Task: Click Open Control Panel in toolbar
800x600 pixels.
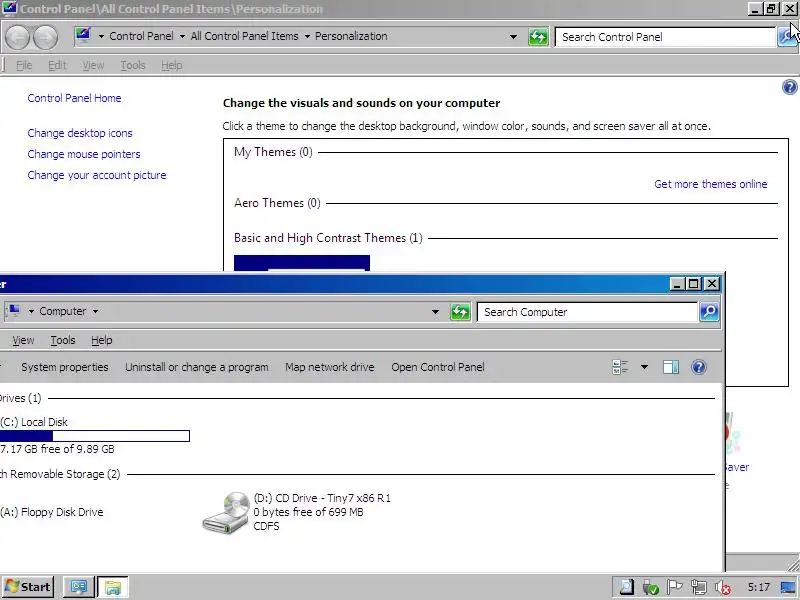Action: [438, 367]
